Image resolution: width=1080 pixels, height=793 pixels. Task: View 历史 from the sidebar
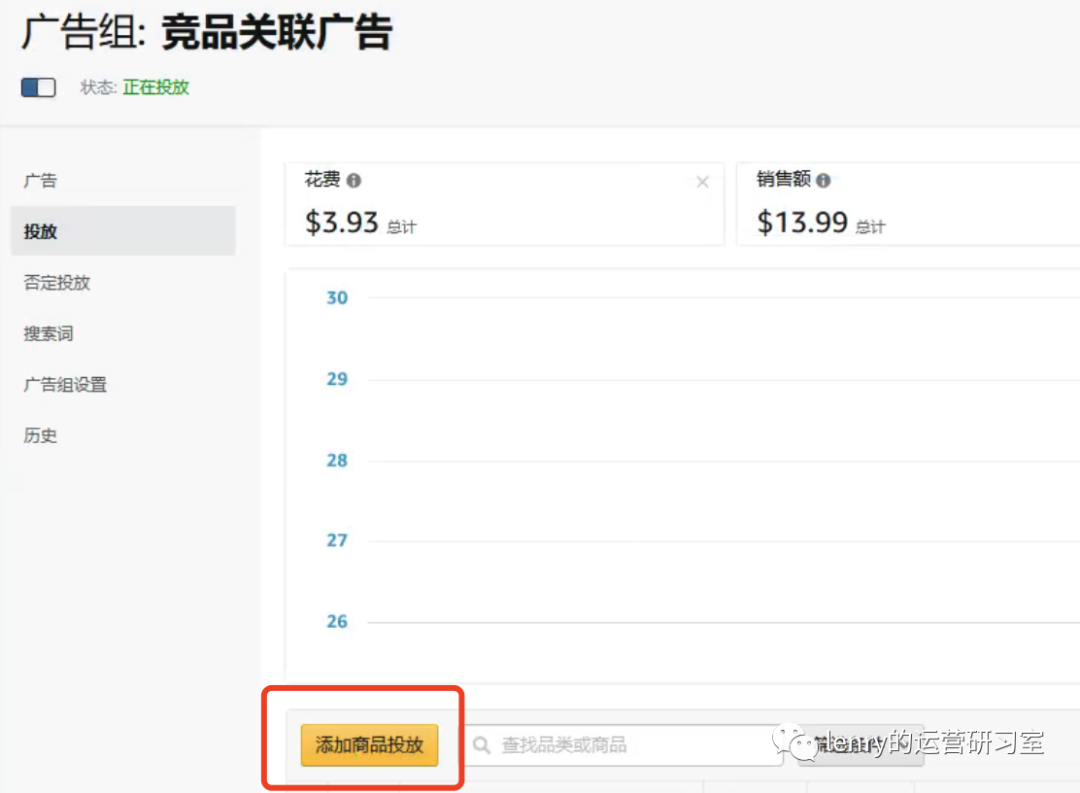[40, 435]
